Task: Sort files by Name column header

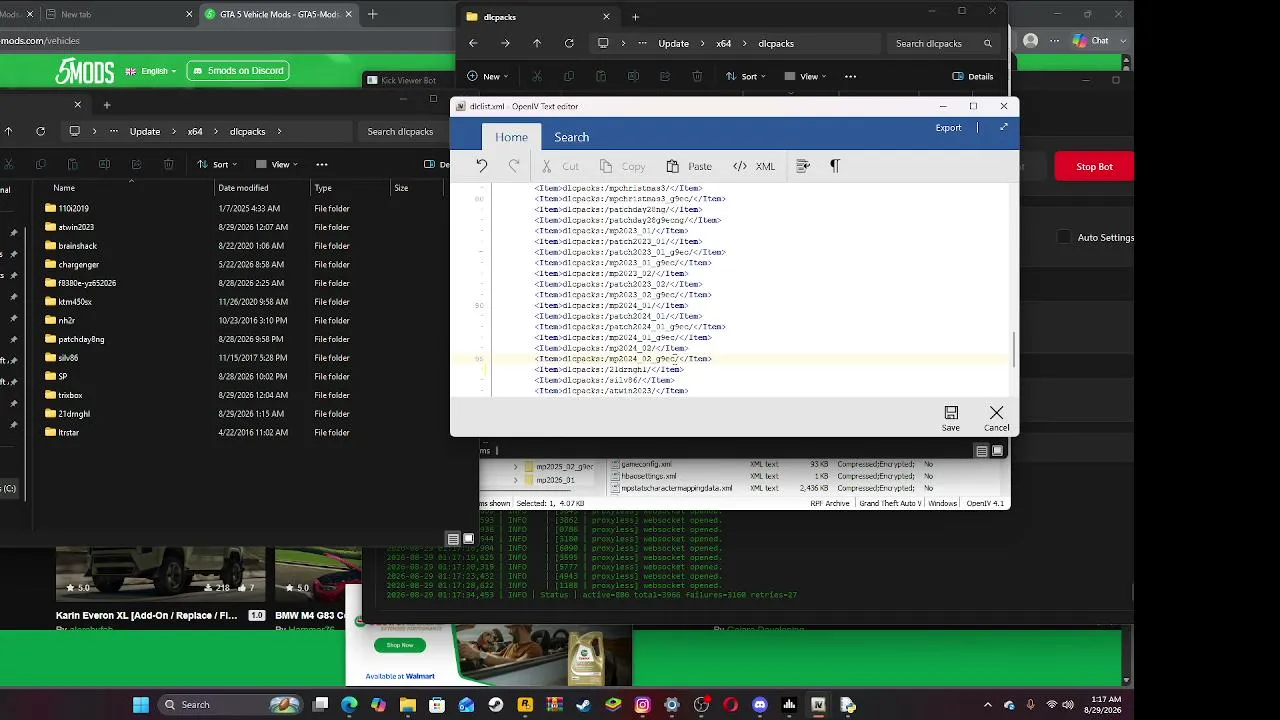Action: pos(64,188)
